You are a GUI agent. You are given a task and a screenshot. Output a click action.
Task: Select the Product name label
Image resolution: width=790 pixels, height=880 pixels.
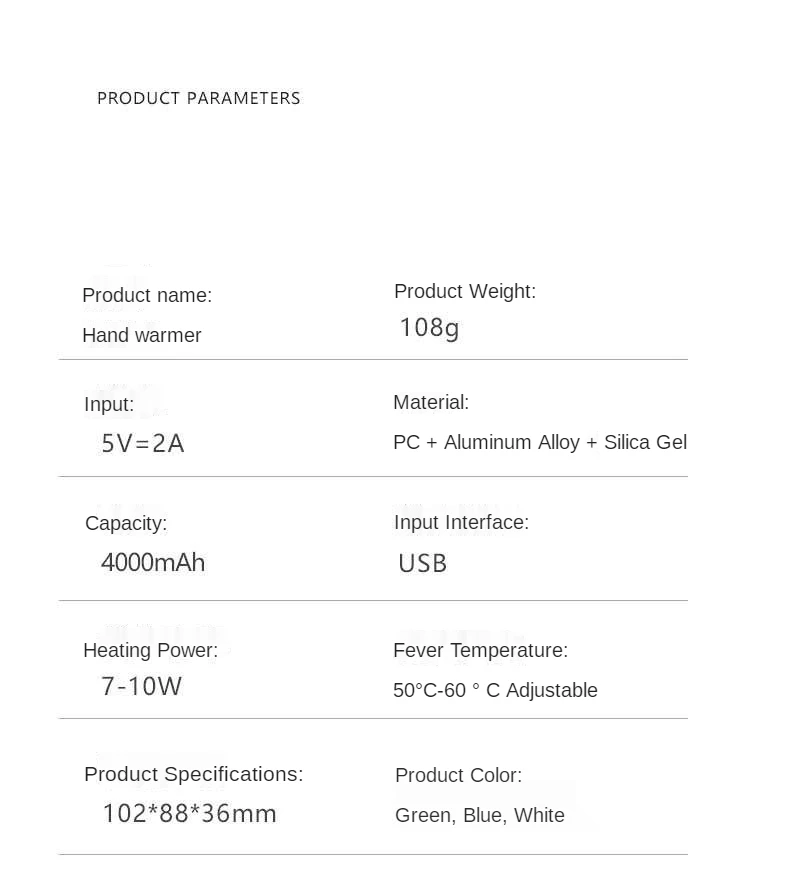click(x=147, y=295)
